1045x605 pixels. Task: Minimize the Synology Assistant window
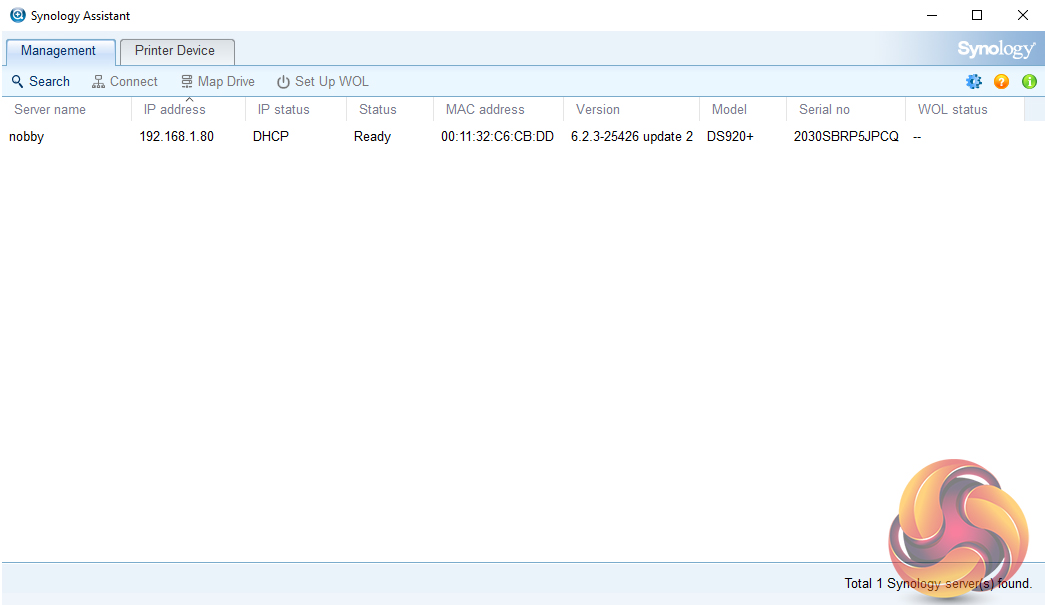coord(932,15)
